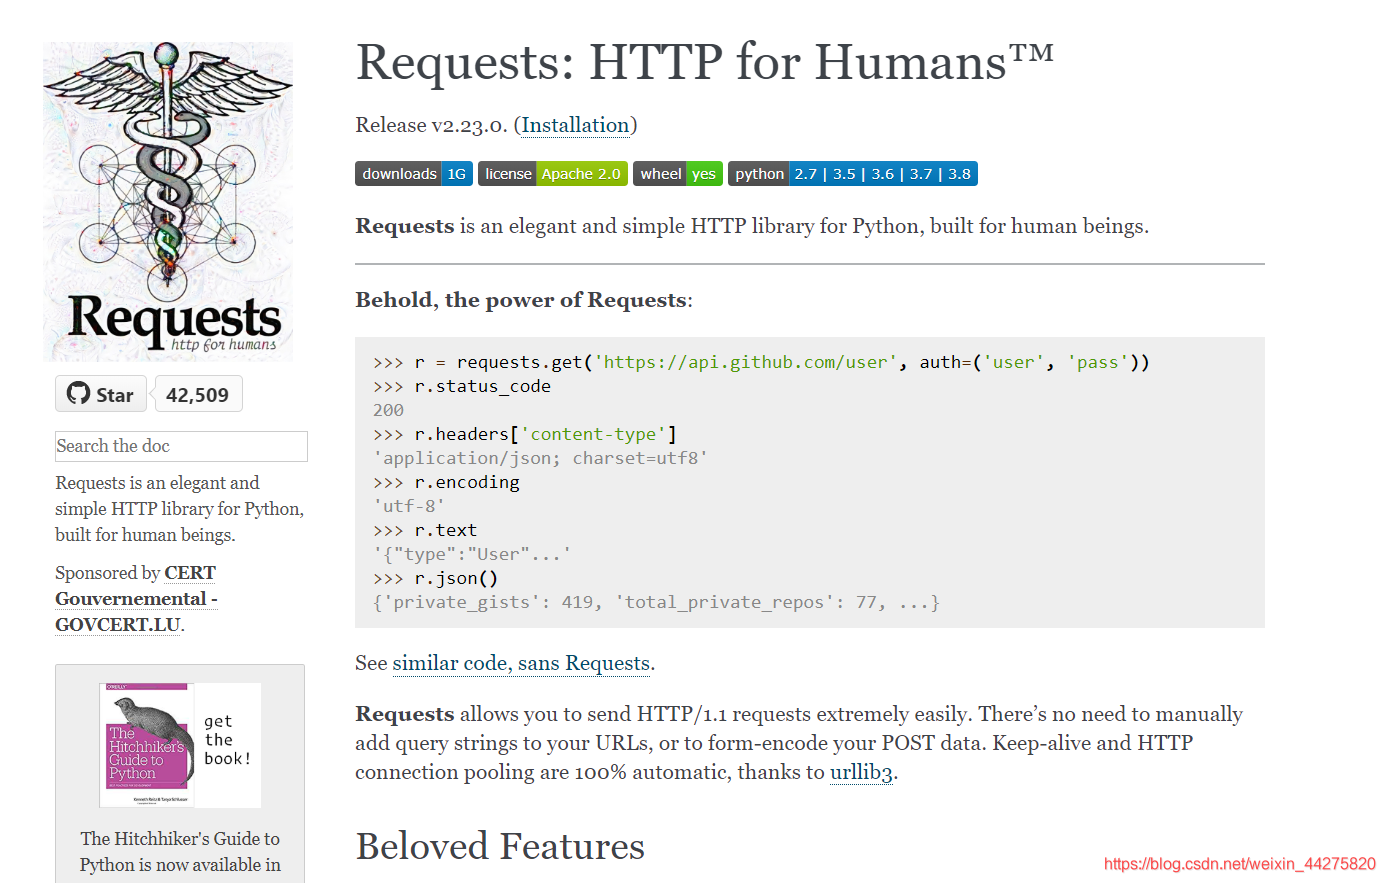
Task: Click the Requests caduceus logo image
Action: click(168, 201)
